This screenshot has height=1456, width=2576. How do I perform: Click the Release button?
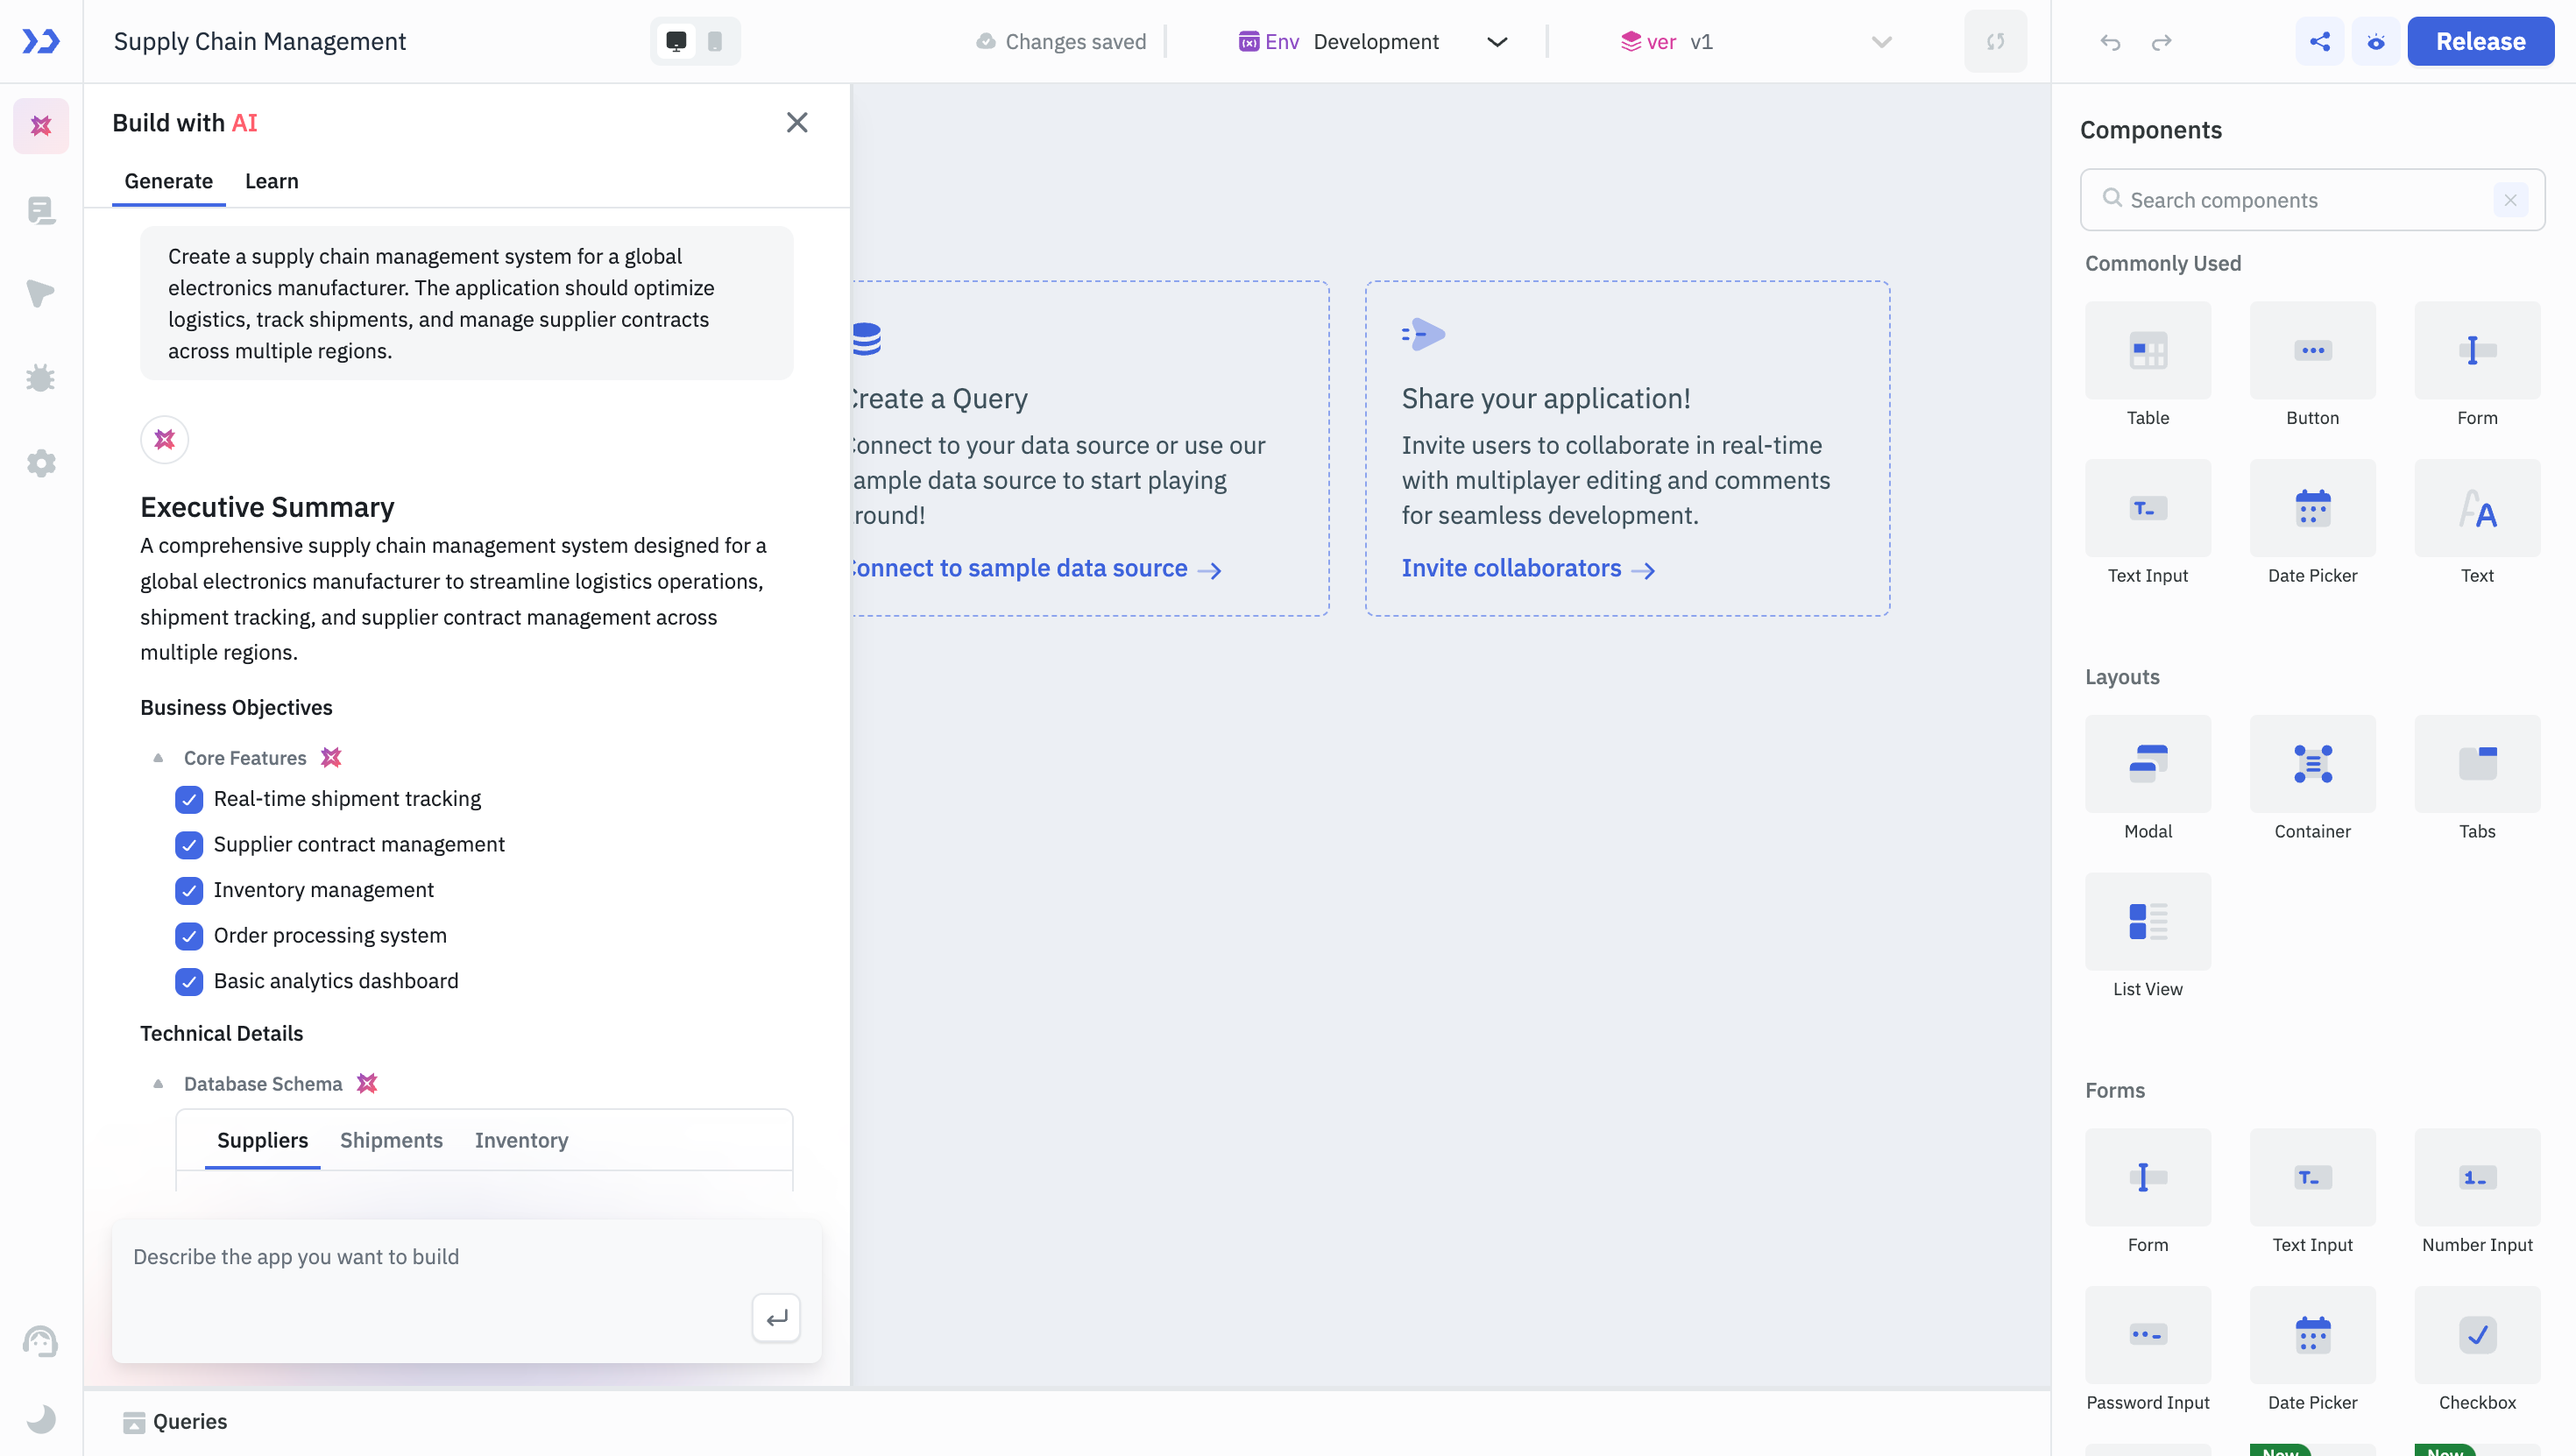tap(2480, 42)
